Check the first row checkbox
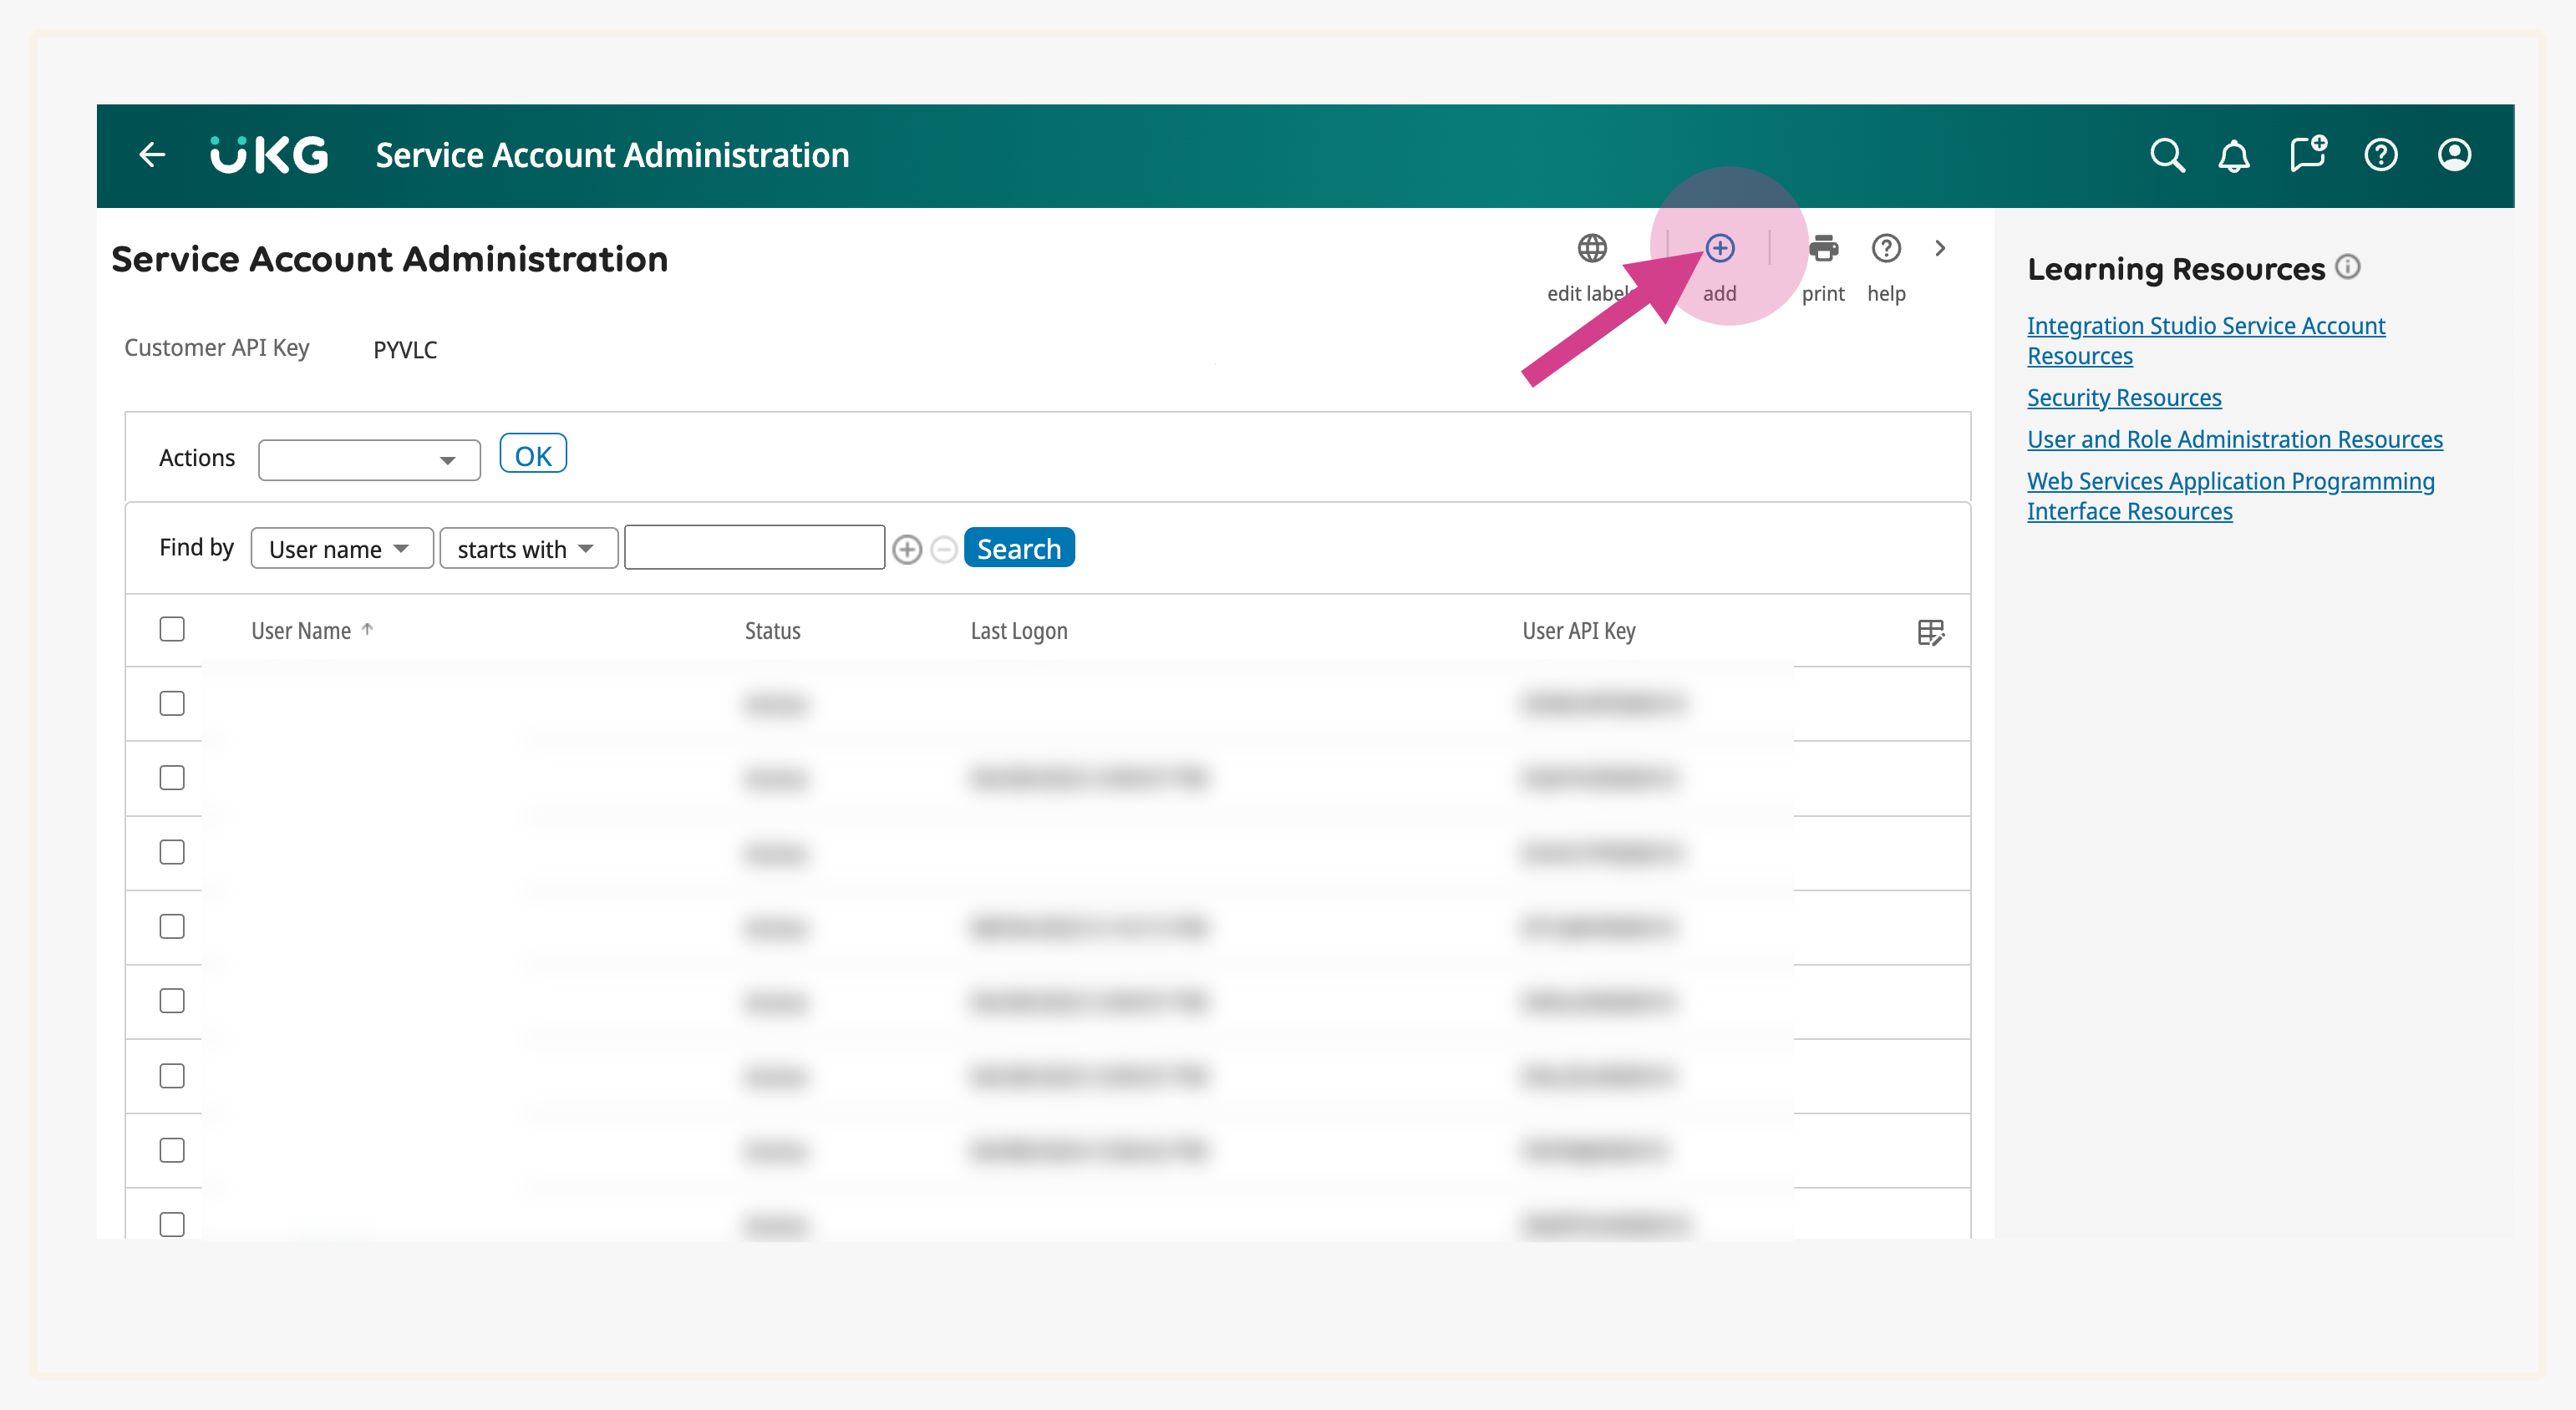The image size is (2576, 1410). 172,704
